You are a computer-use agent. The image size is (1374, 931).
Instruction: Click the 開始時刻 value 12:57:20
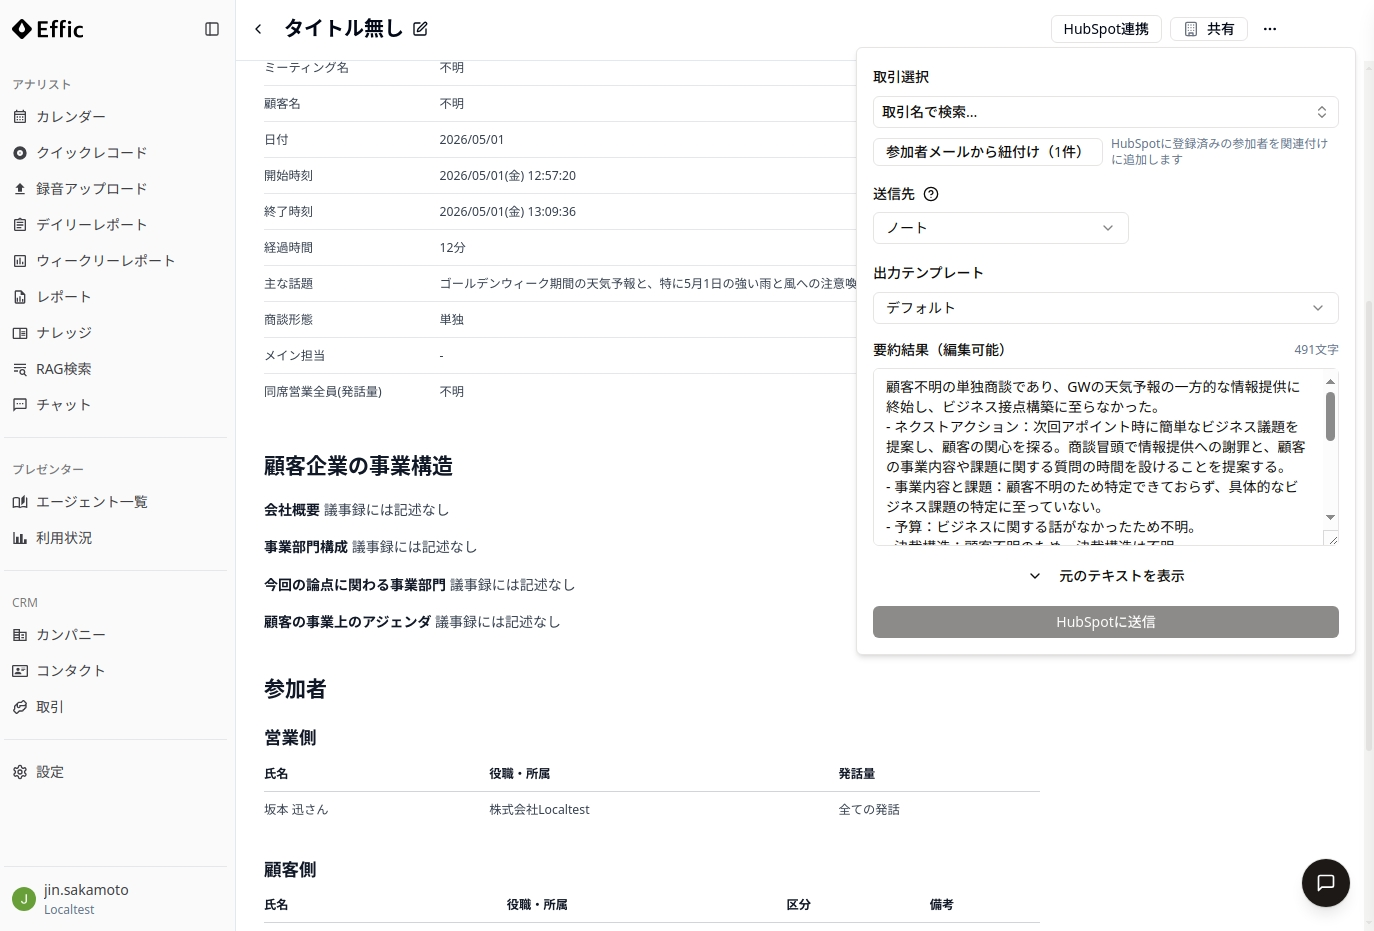pyautogui.click(x=507, y=176)
